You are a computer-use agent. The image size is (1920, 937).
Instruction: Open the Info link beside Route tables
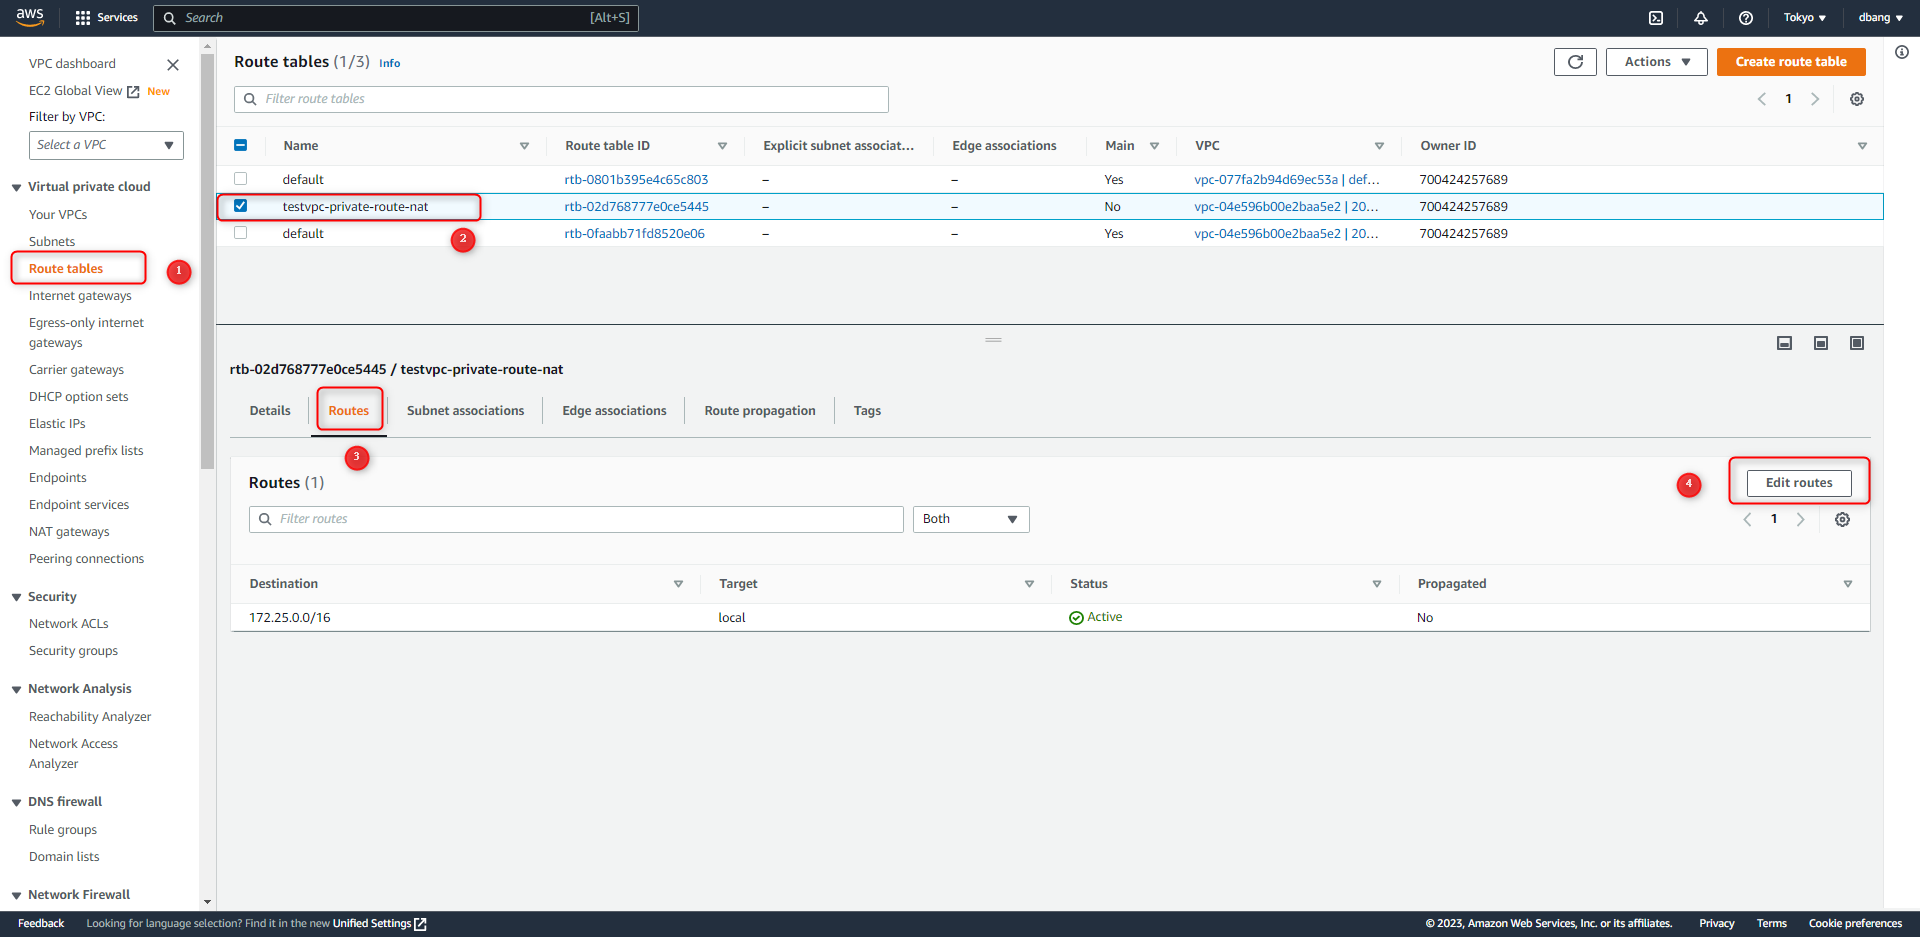390,63
